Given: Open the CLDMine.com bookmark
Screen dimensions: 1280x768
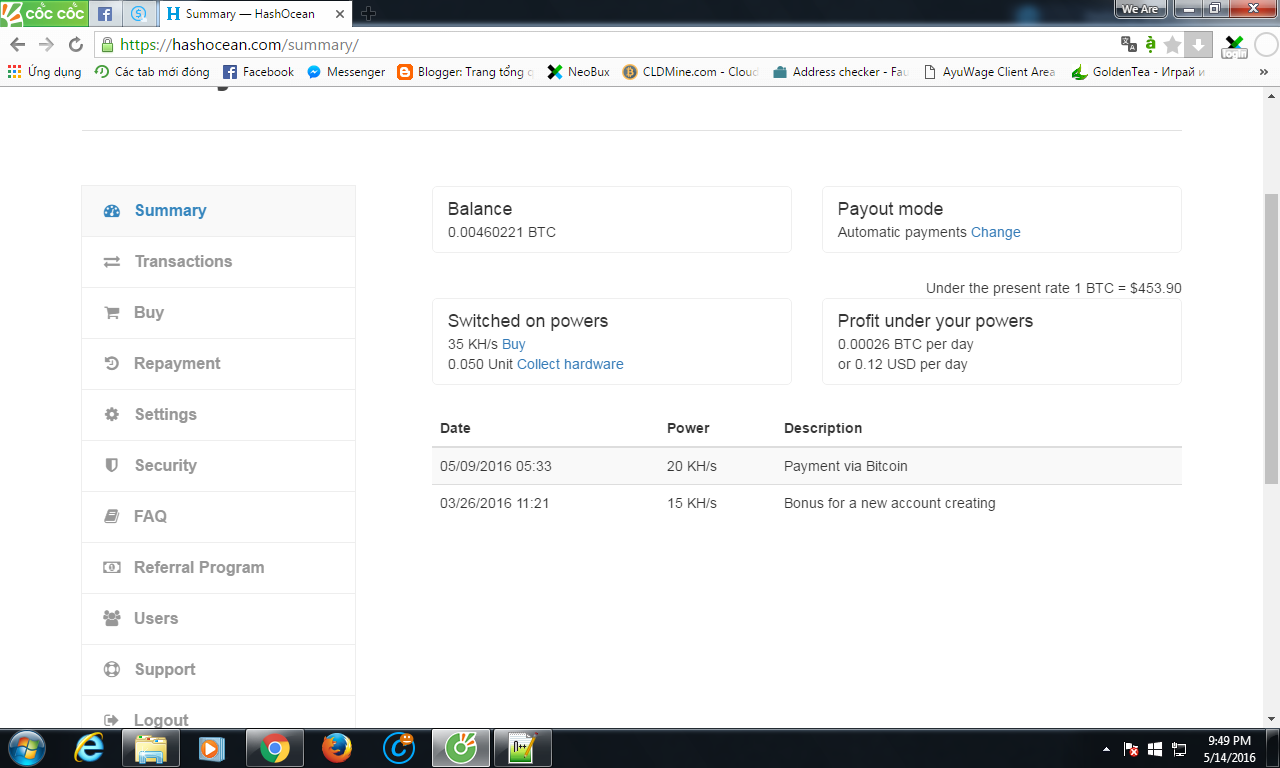Looking at the screenshot, I should (x=690, y=72).
